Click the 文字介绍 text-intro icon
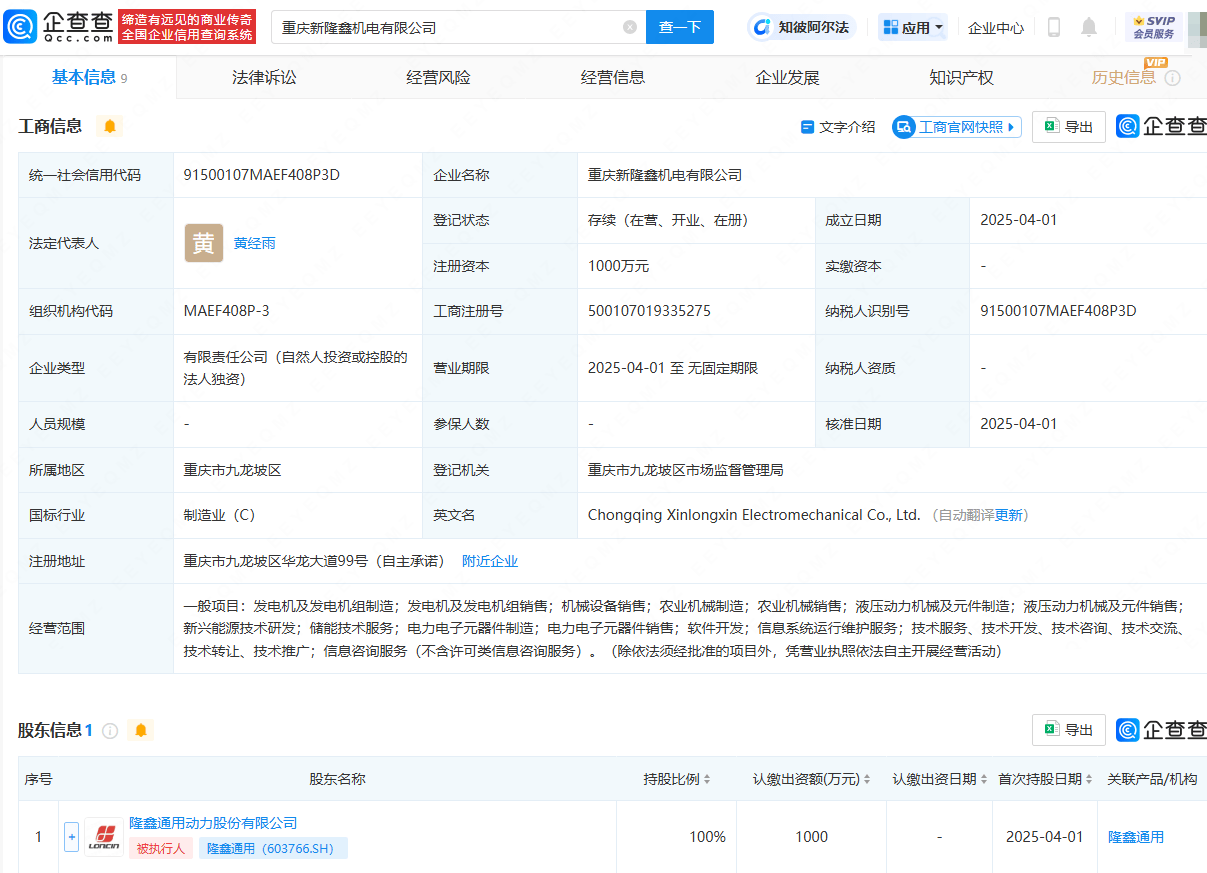 838,126
